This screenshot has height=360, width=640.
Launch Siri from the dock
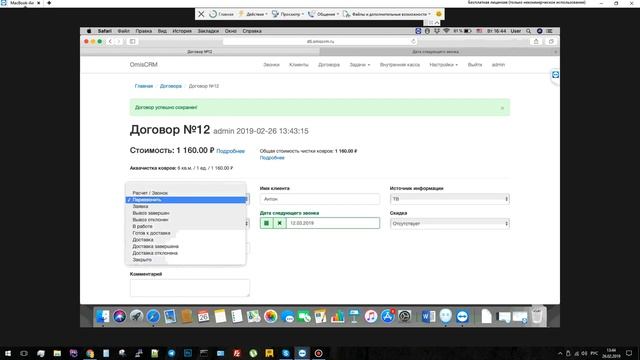pos(120,316)
